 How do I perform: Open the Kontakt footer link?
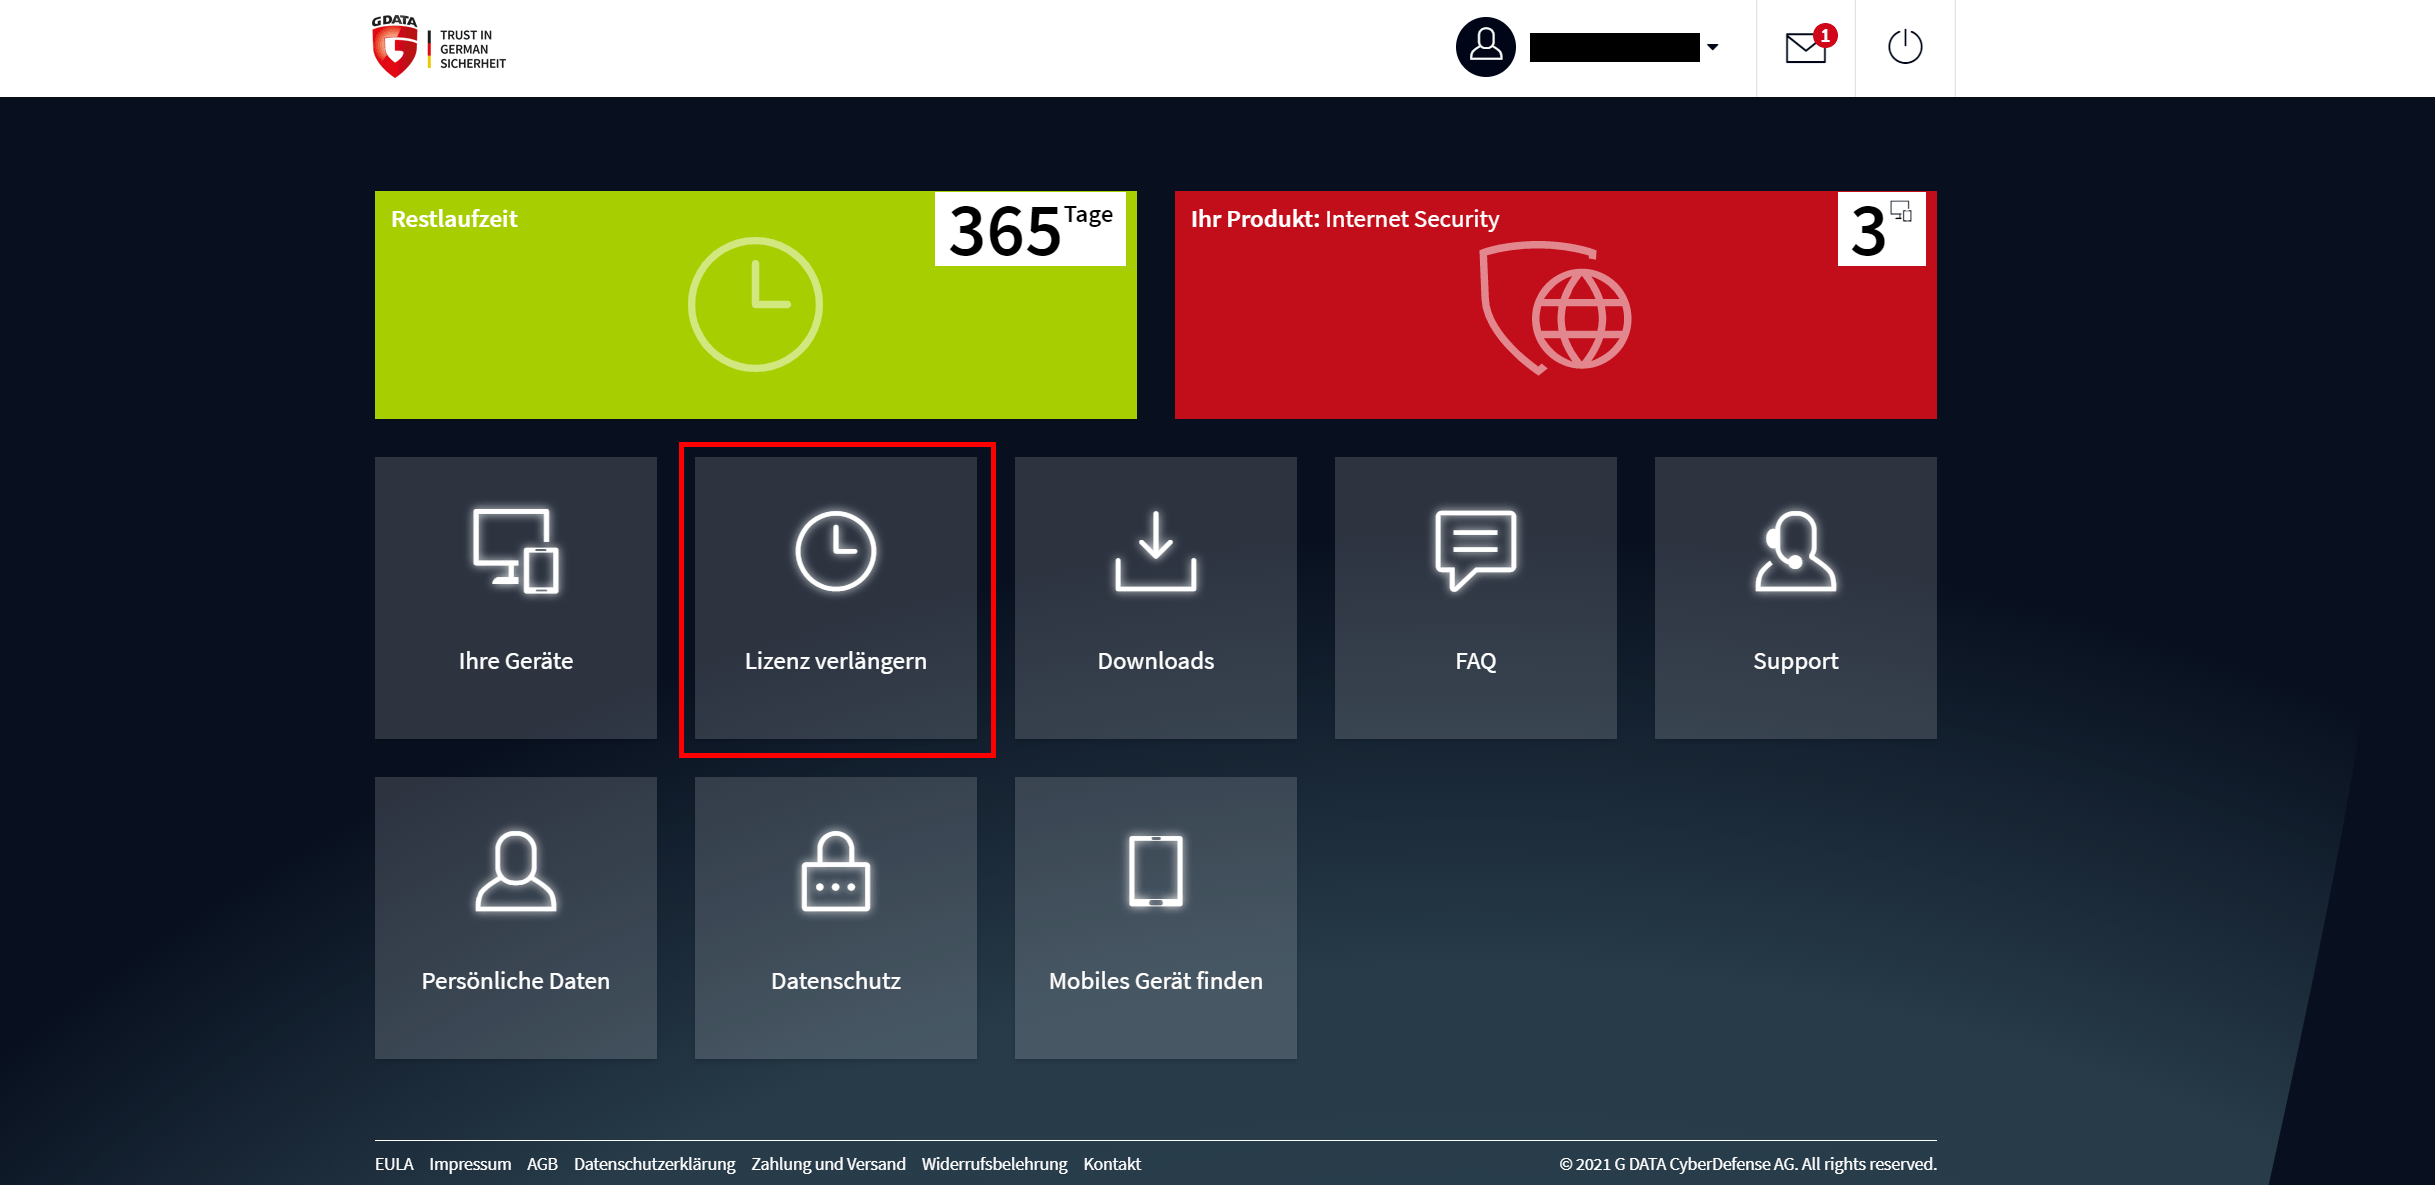1112,1164
